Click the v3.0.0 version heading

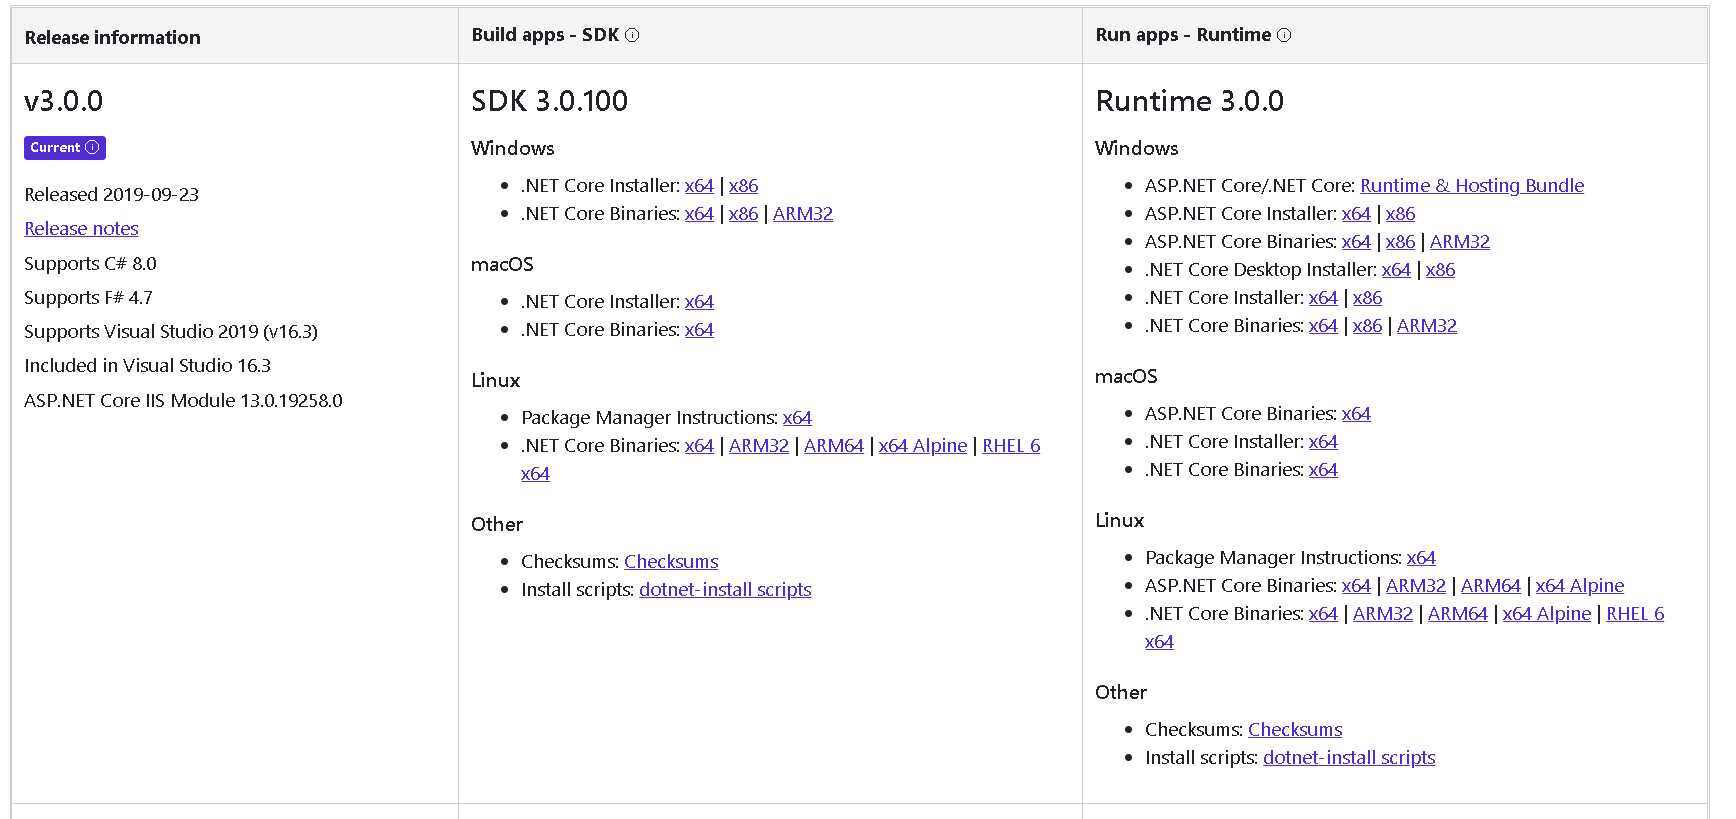pos(64,100)
